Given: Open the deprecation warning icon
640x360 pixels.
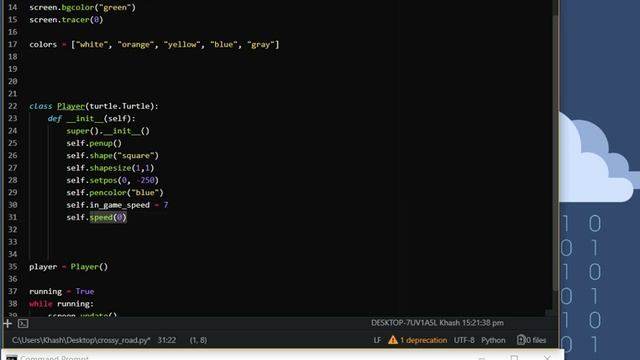Looking at the screenshot, I should tap(393, 340).
